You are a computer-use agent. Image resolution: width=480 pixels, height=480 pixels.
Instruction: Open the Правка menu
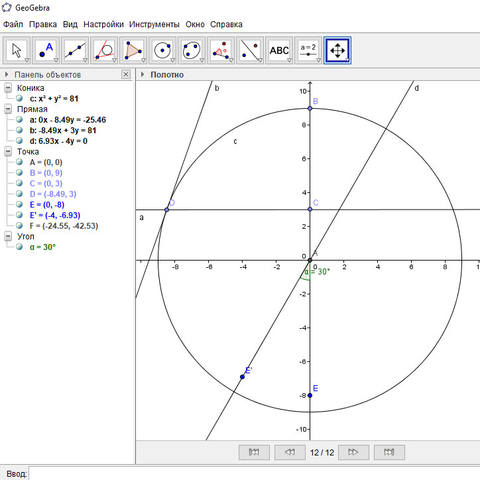click(x=43, y=24)
